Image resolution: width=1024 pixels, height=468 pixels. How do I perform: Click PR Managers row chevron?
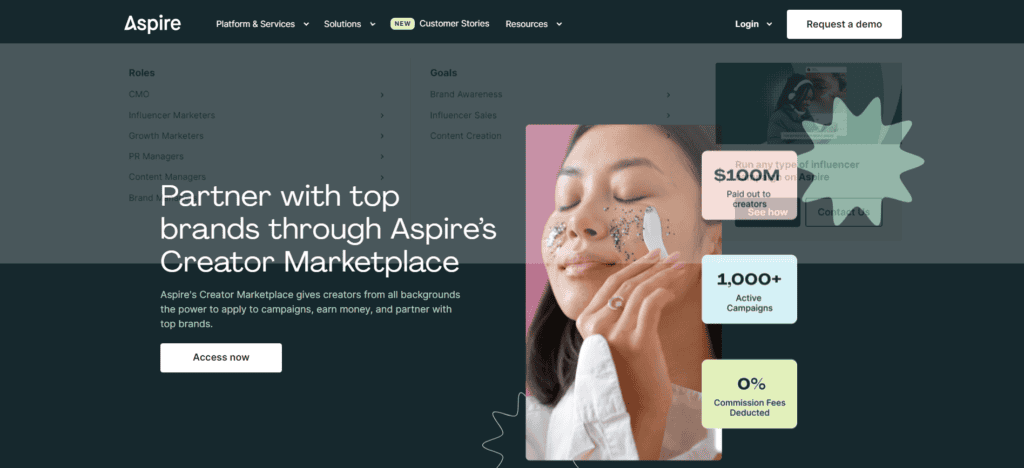382,157
